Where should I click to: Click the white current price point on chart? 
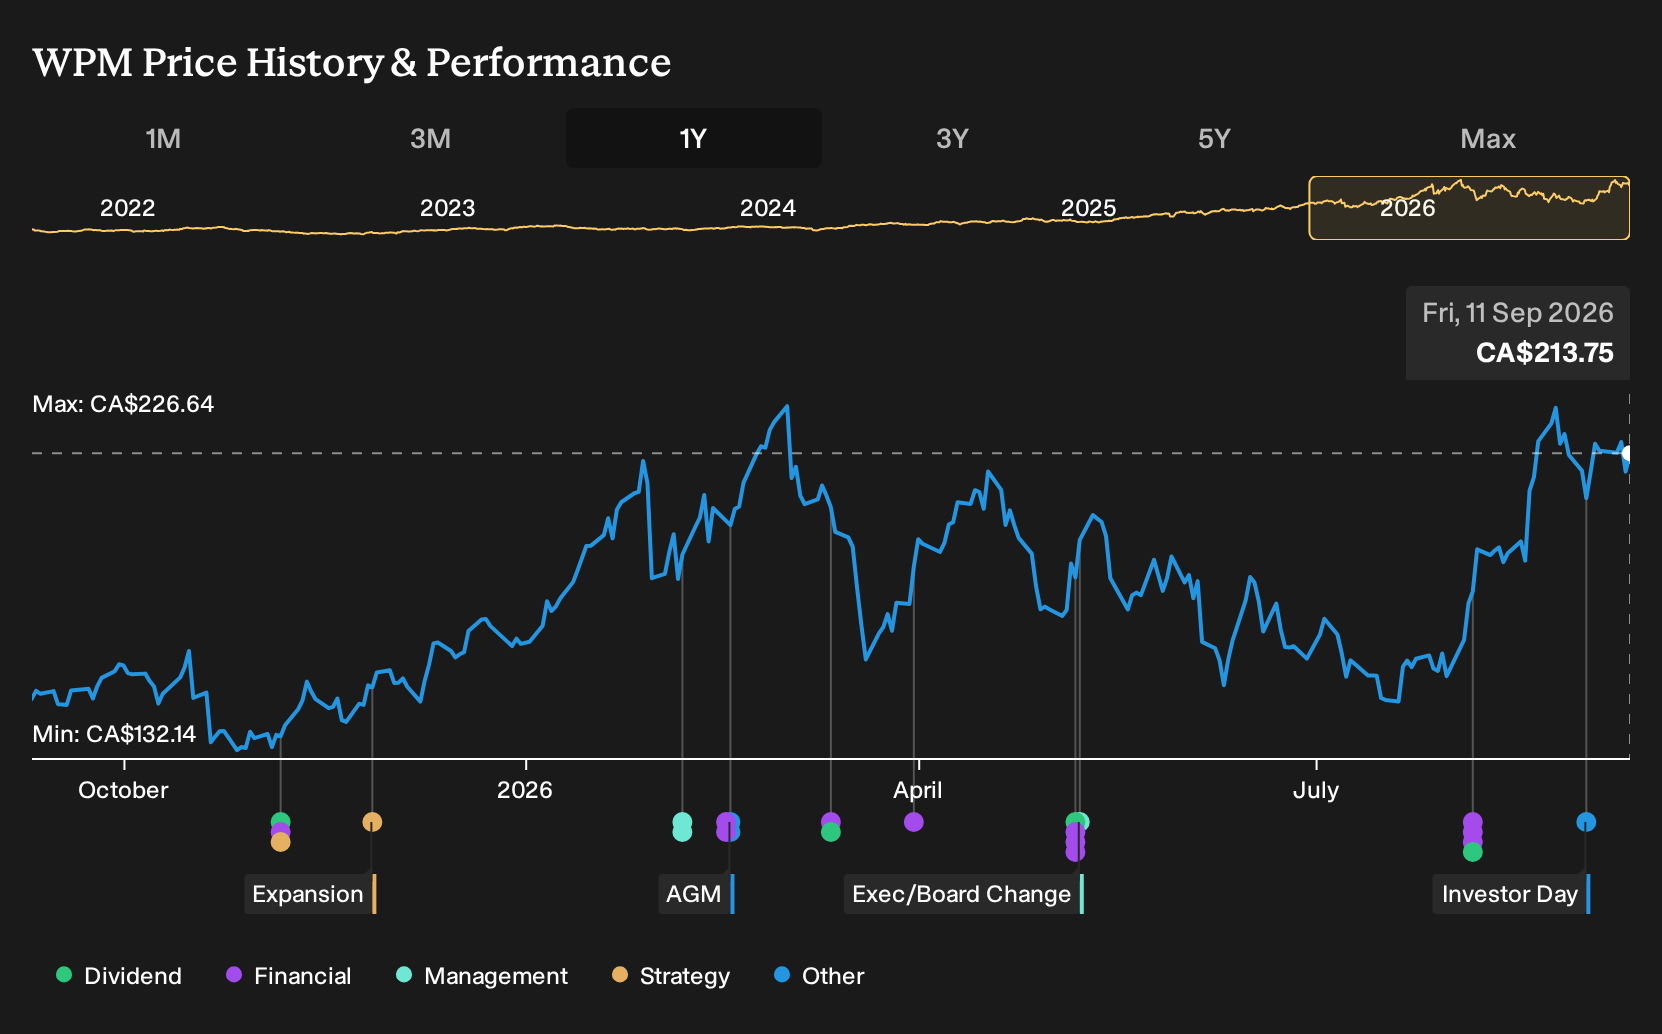pyautogui.click(x=1628, y=453)
